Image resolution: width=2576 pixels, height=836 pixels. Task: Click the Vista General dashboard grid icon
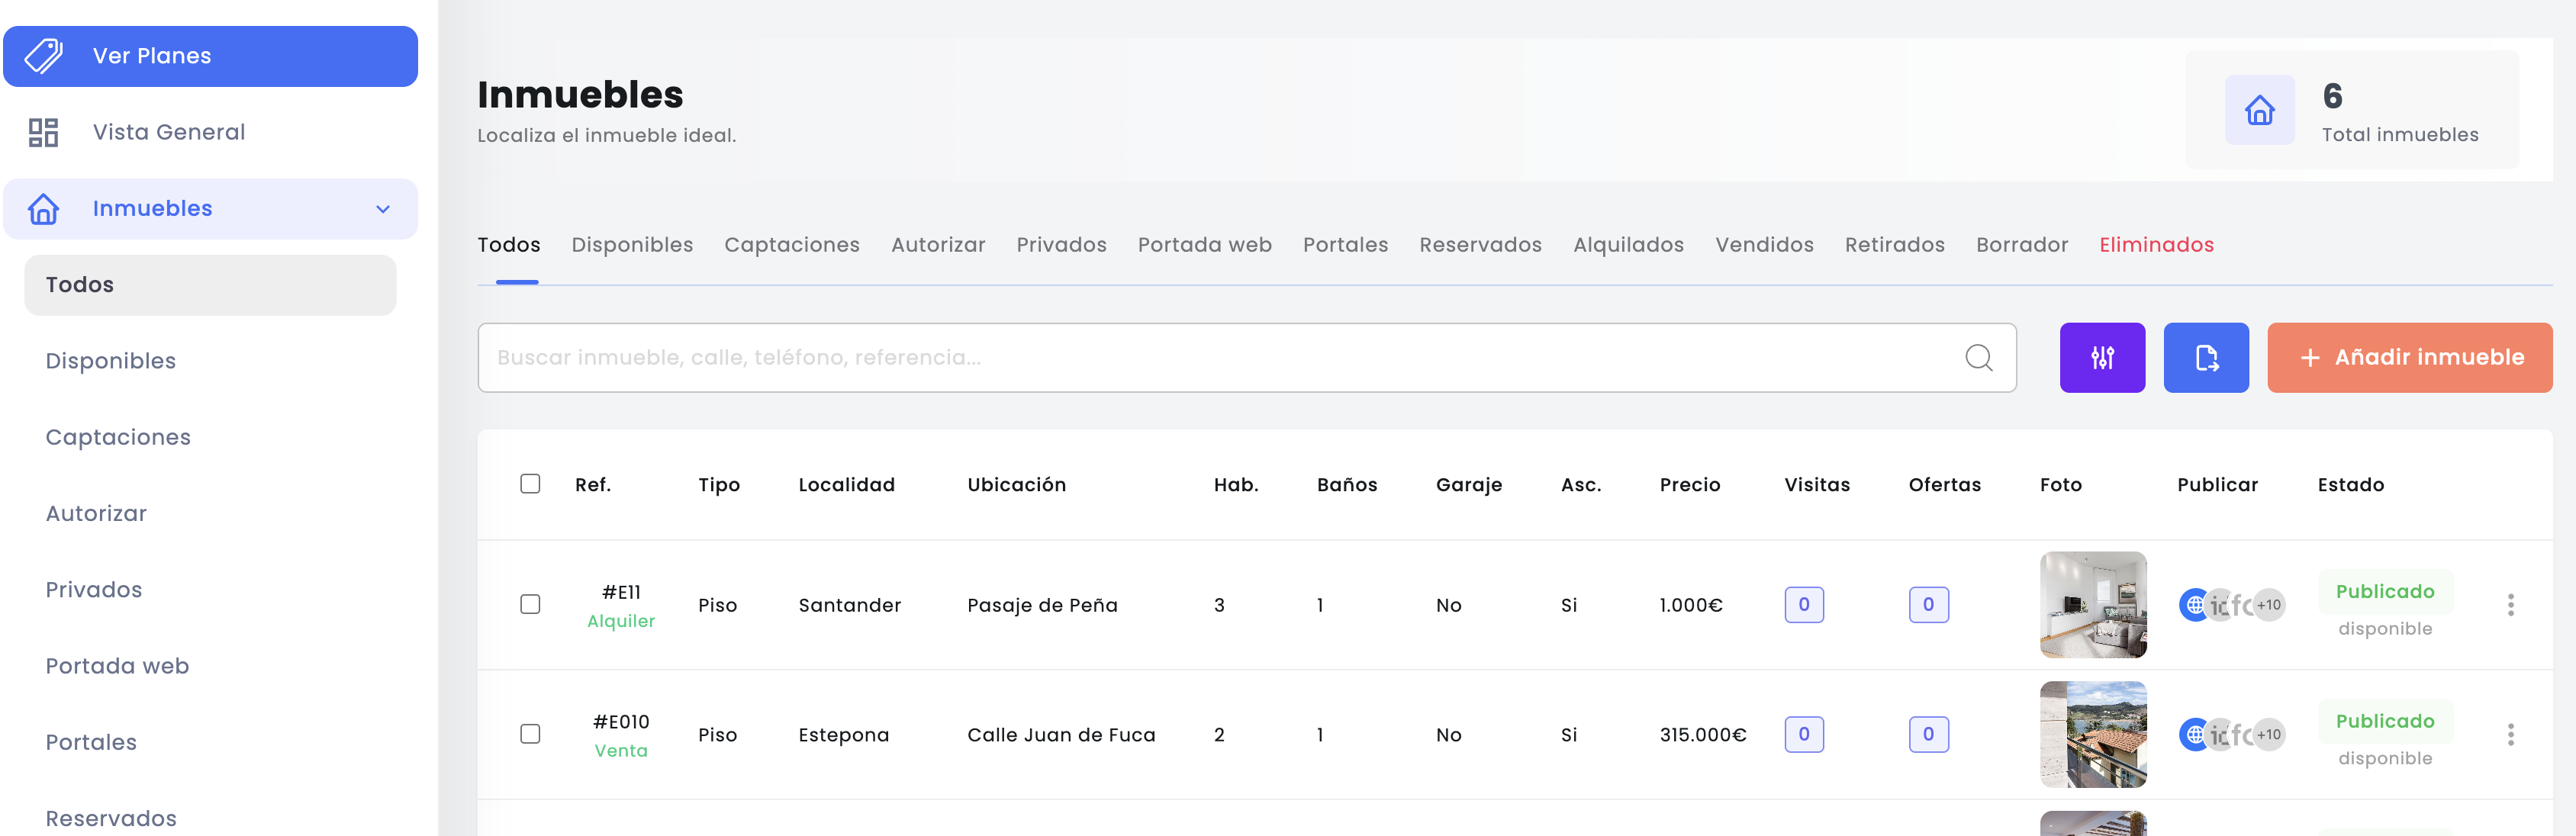(x=44, y=132)
